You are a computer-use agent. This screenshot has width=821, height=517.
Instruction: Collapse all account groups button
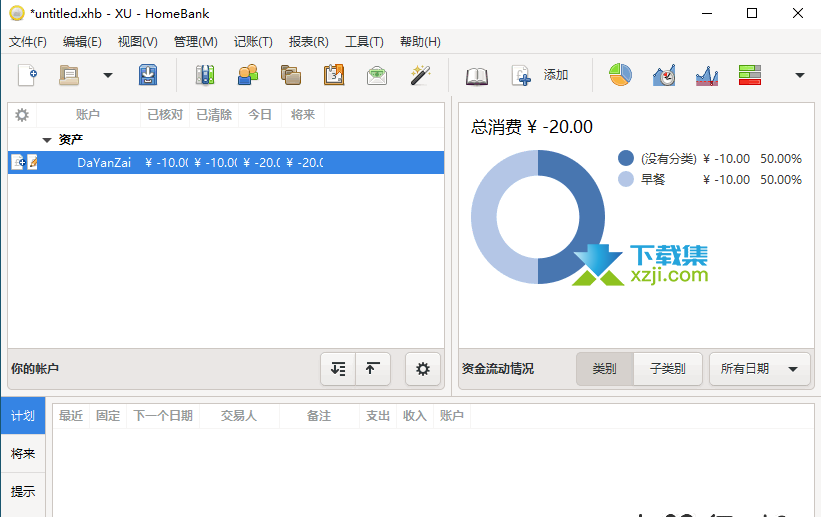tap(373, 369)
